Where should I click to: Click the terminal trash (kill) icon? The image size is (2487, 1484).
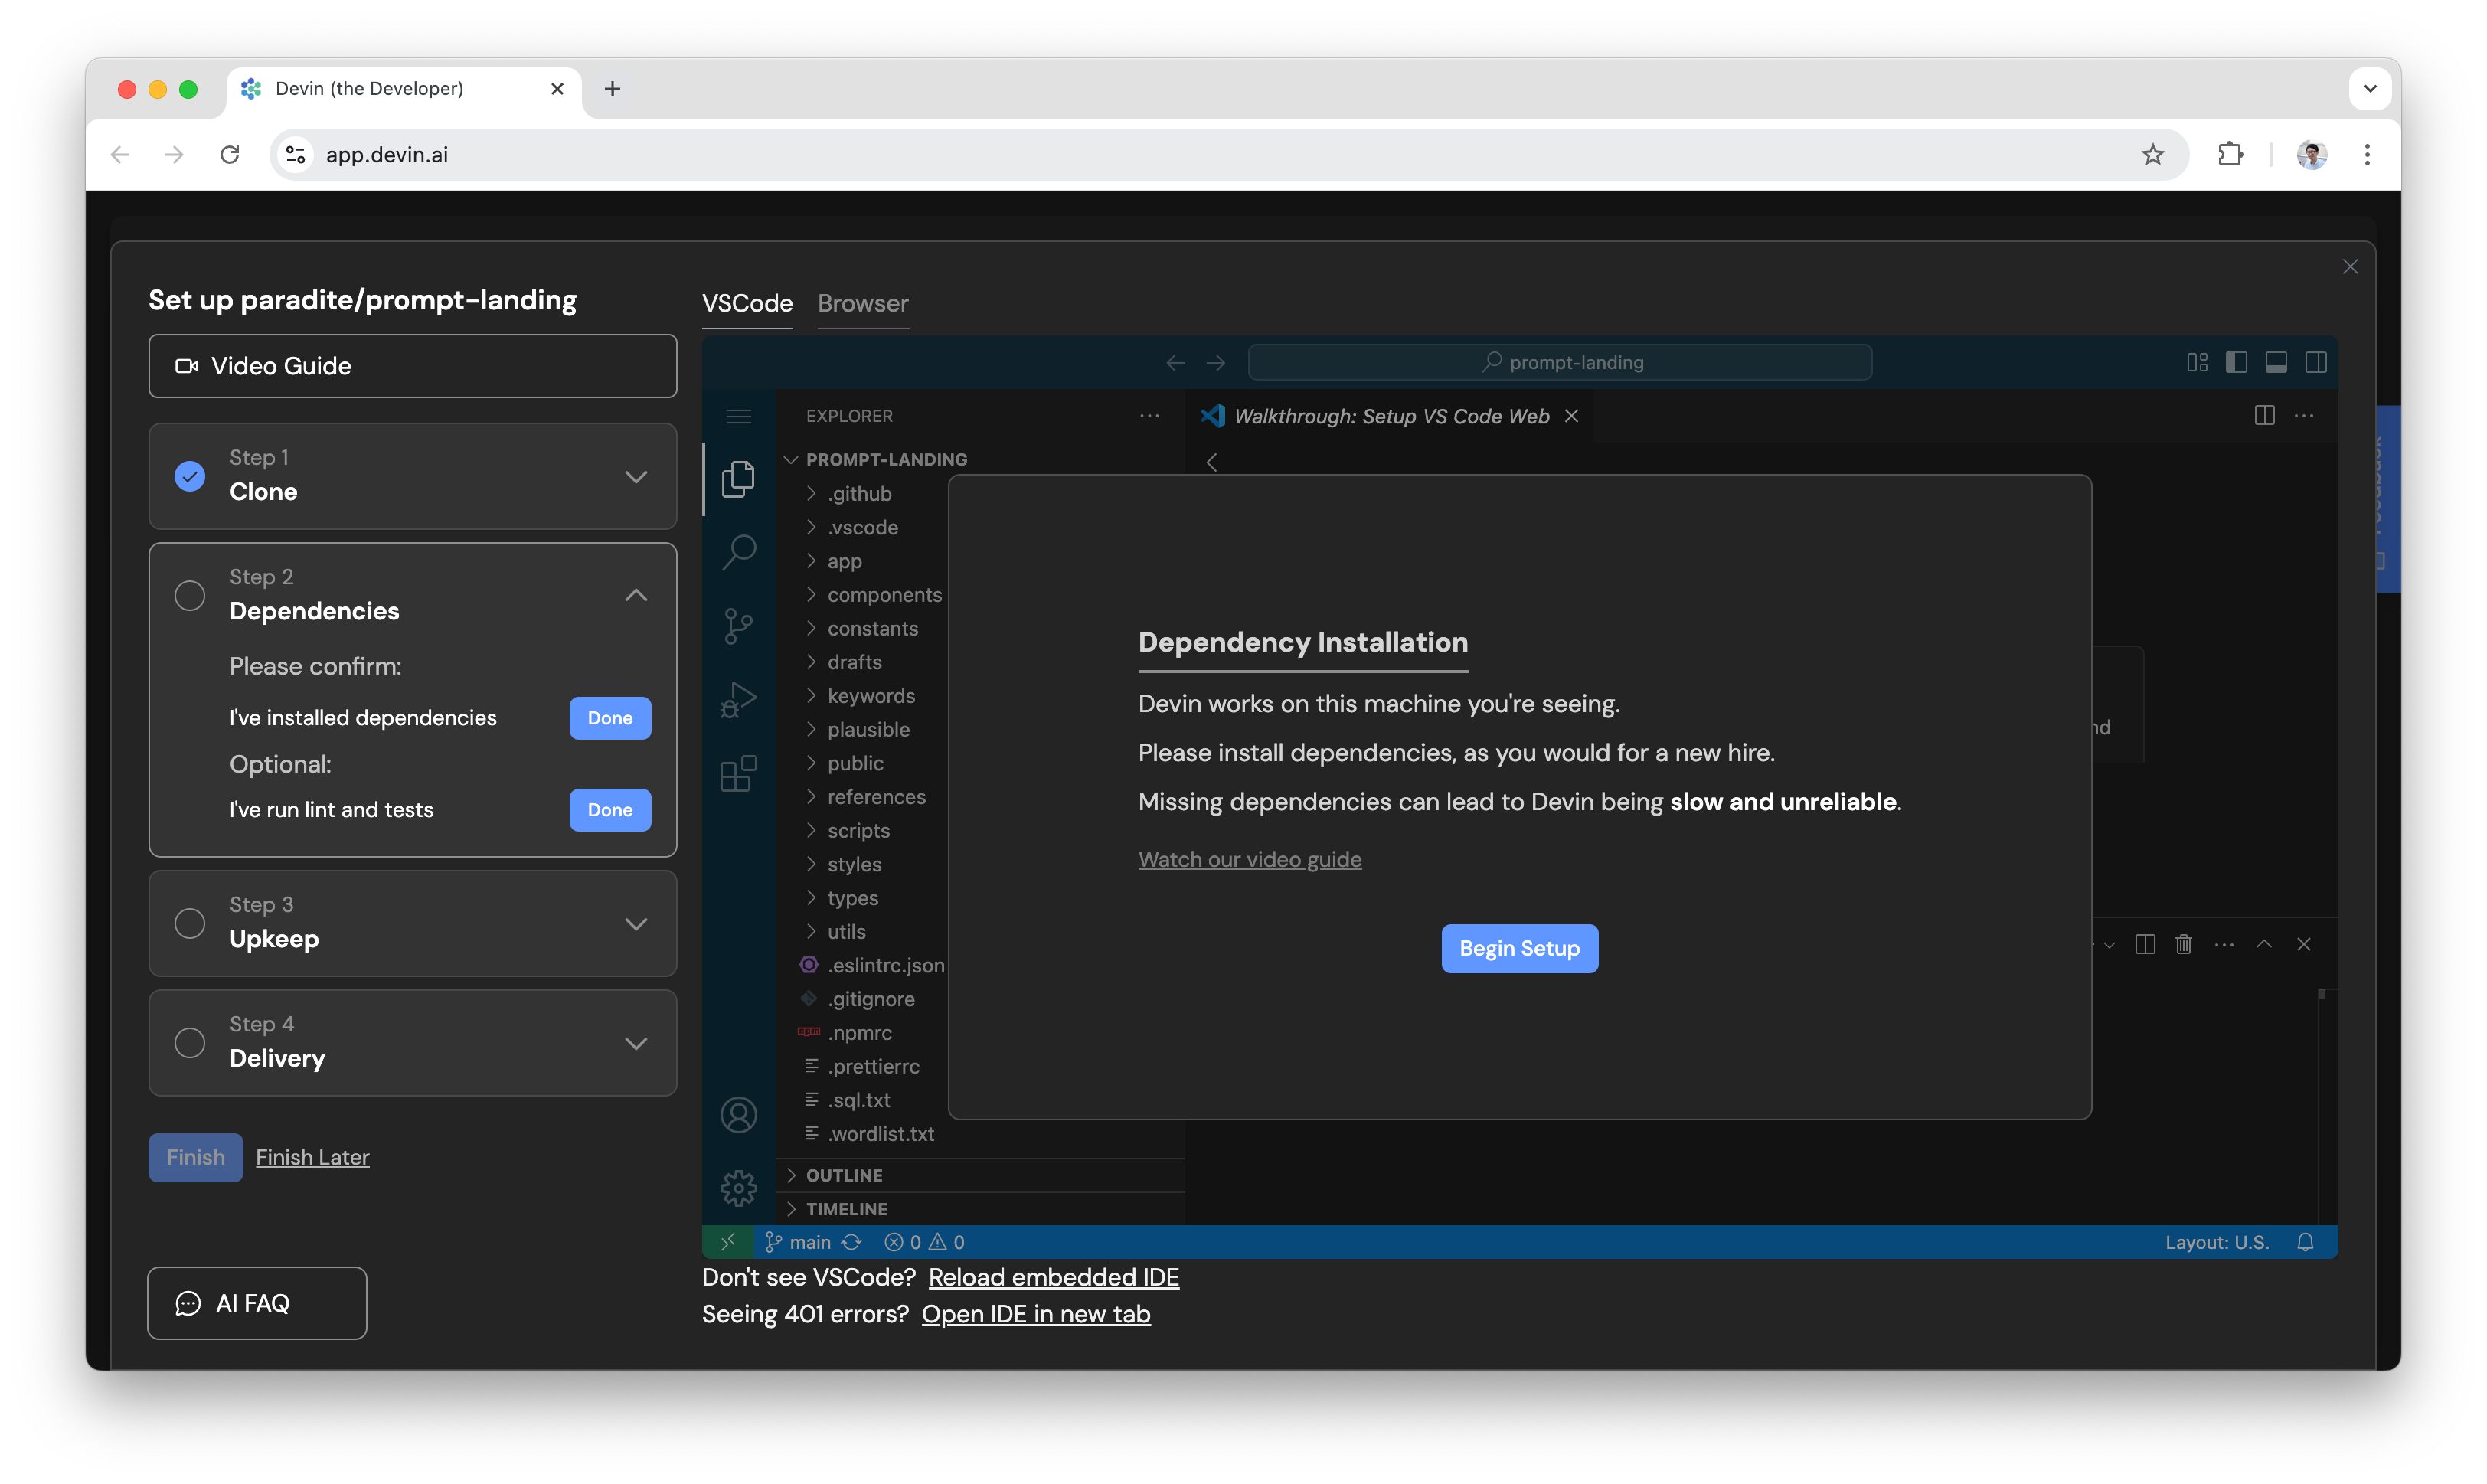tap(2183, 944)
